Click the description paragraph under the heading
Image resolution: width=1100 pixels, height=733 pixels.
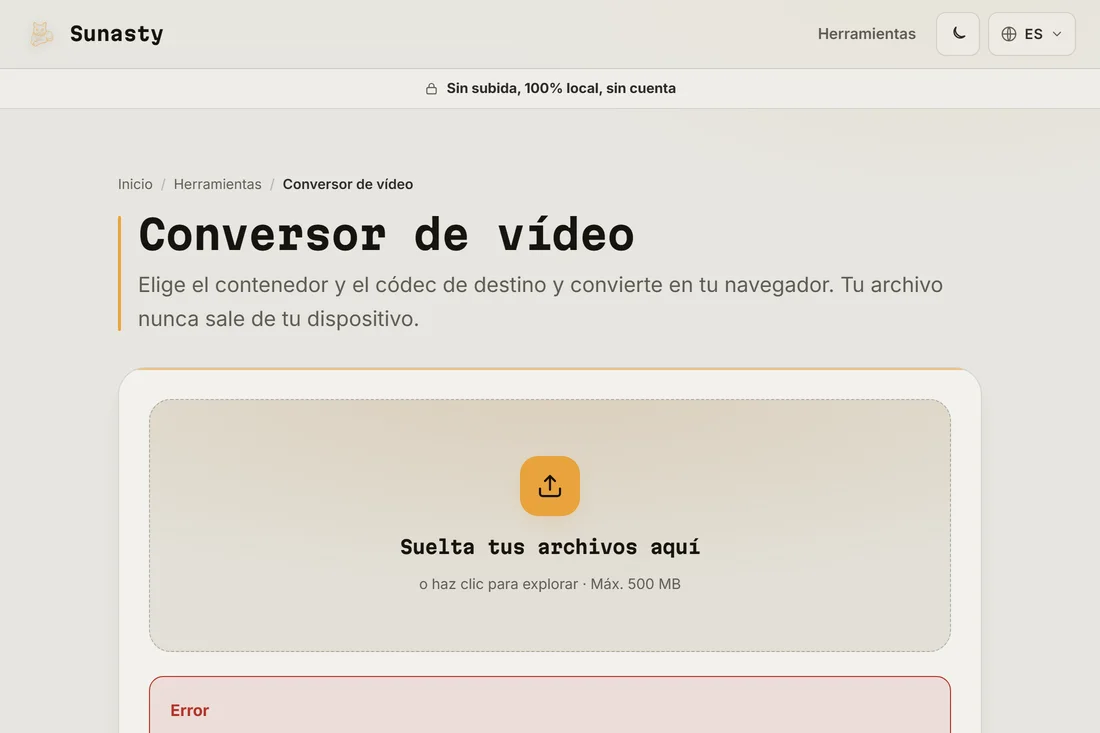(540, 302)
